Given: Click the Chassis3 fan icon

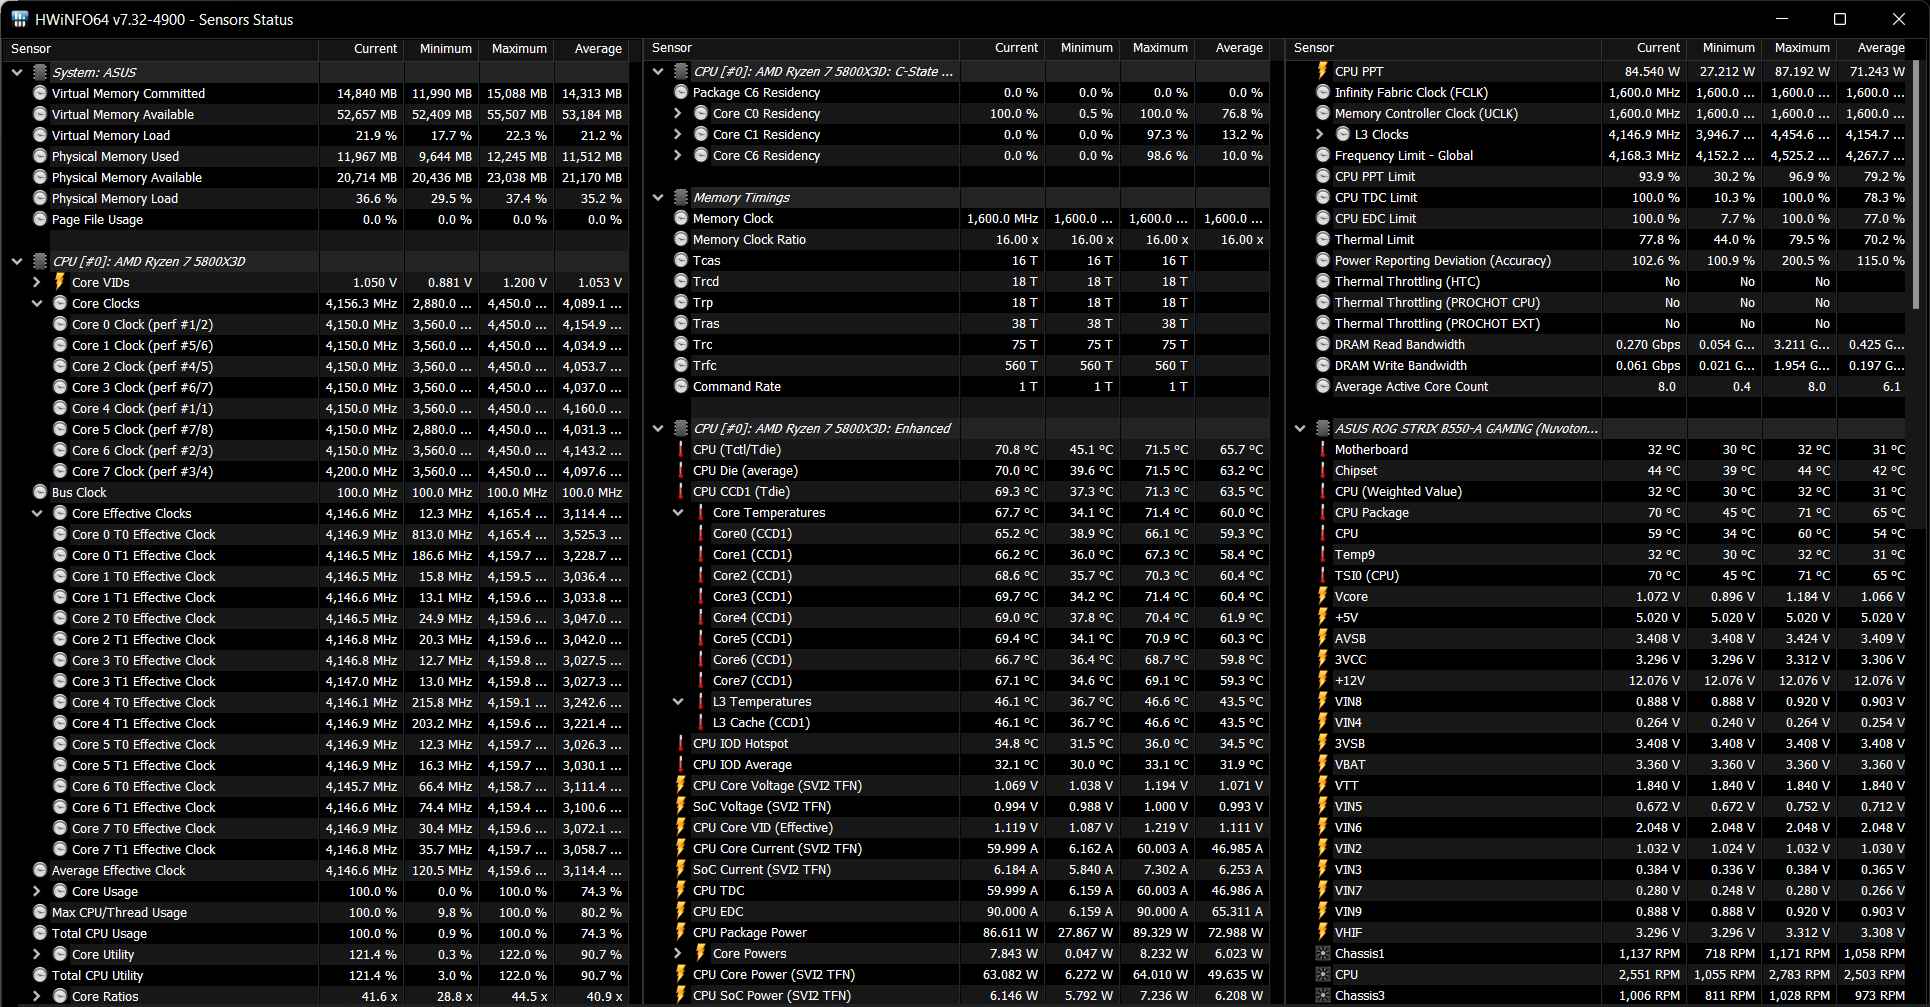Looking at the screenshot, I should 1323,995.
